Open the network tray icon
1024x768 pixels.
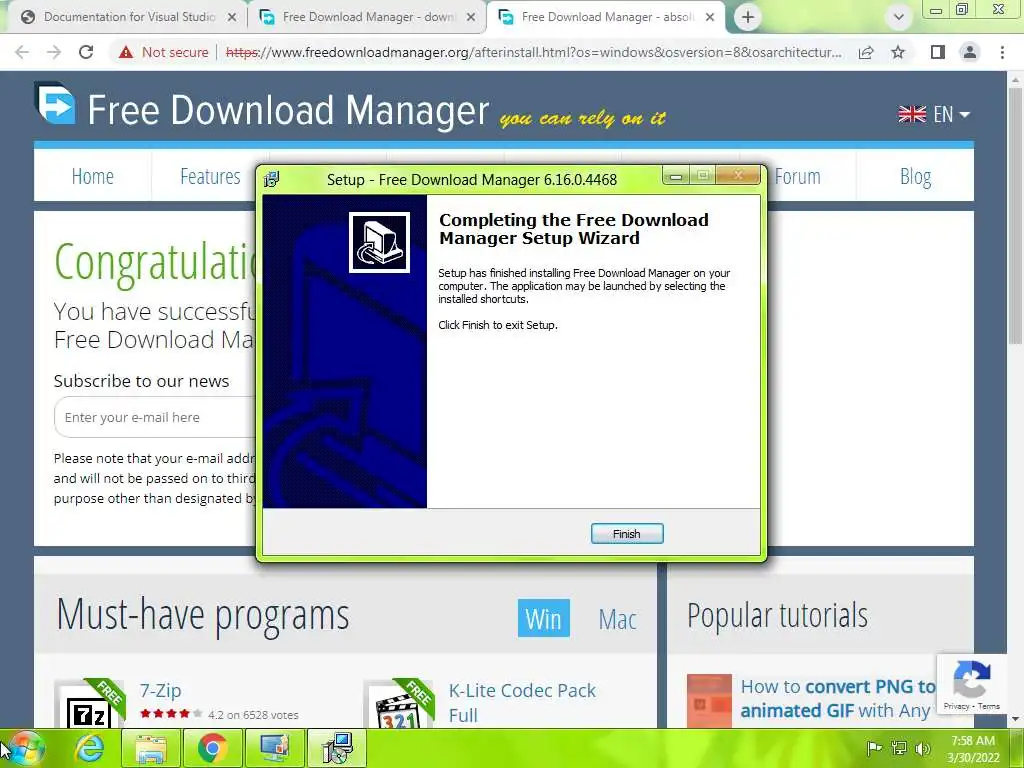(899, 748)
